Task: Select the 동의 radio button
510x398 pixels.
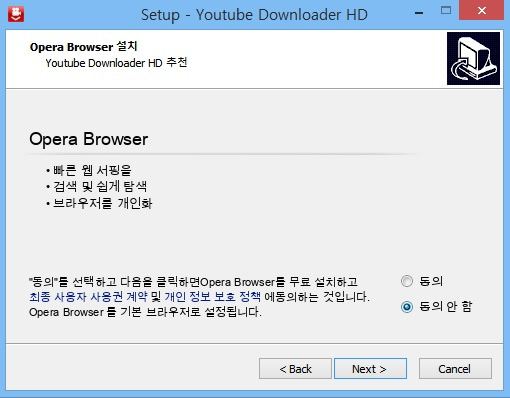Action: pos(407,281)
